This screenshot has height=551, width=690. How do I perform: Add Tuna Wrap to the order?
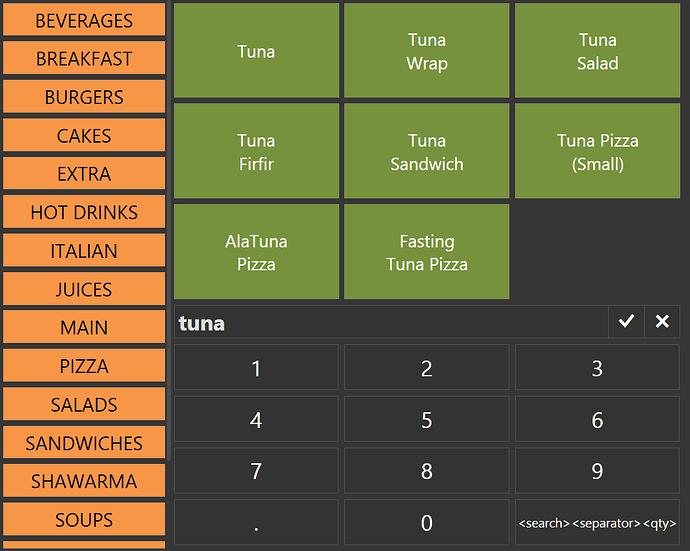pyautogui.click(x=427, y=51)
